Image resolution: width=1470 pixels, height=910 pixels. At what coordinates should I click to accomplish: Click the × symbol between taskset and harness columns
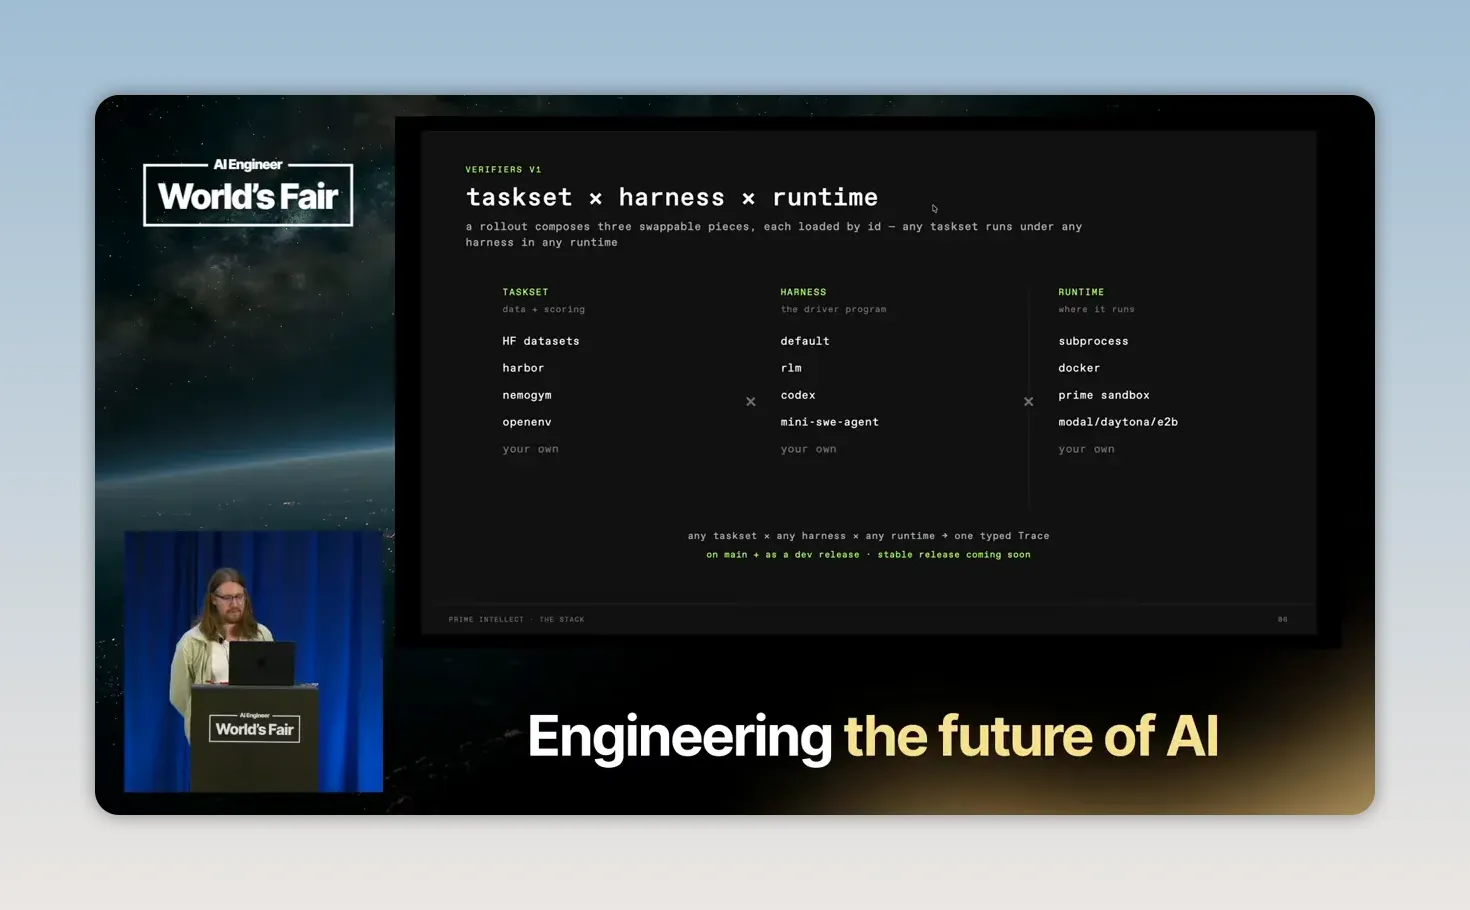pyautogui.click(x=751, y=402)
